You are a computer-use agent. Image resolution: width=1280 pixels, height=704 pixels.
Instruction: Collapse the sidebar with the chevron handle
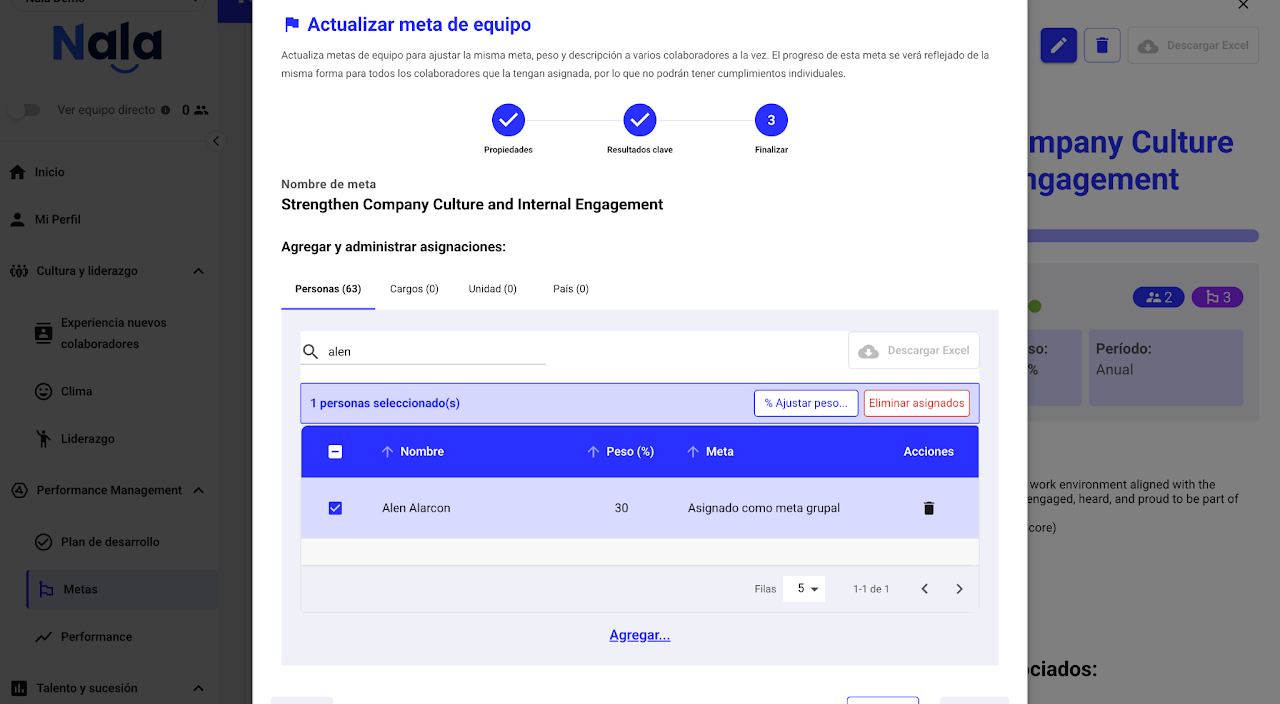[x=216, y=142]
